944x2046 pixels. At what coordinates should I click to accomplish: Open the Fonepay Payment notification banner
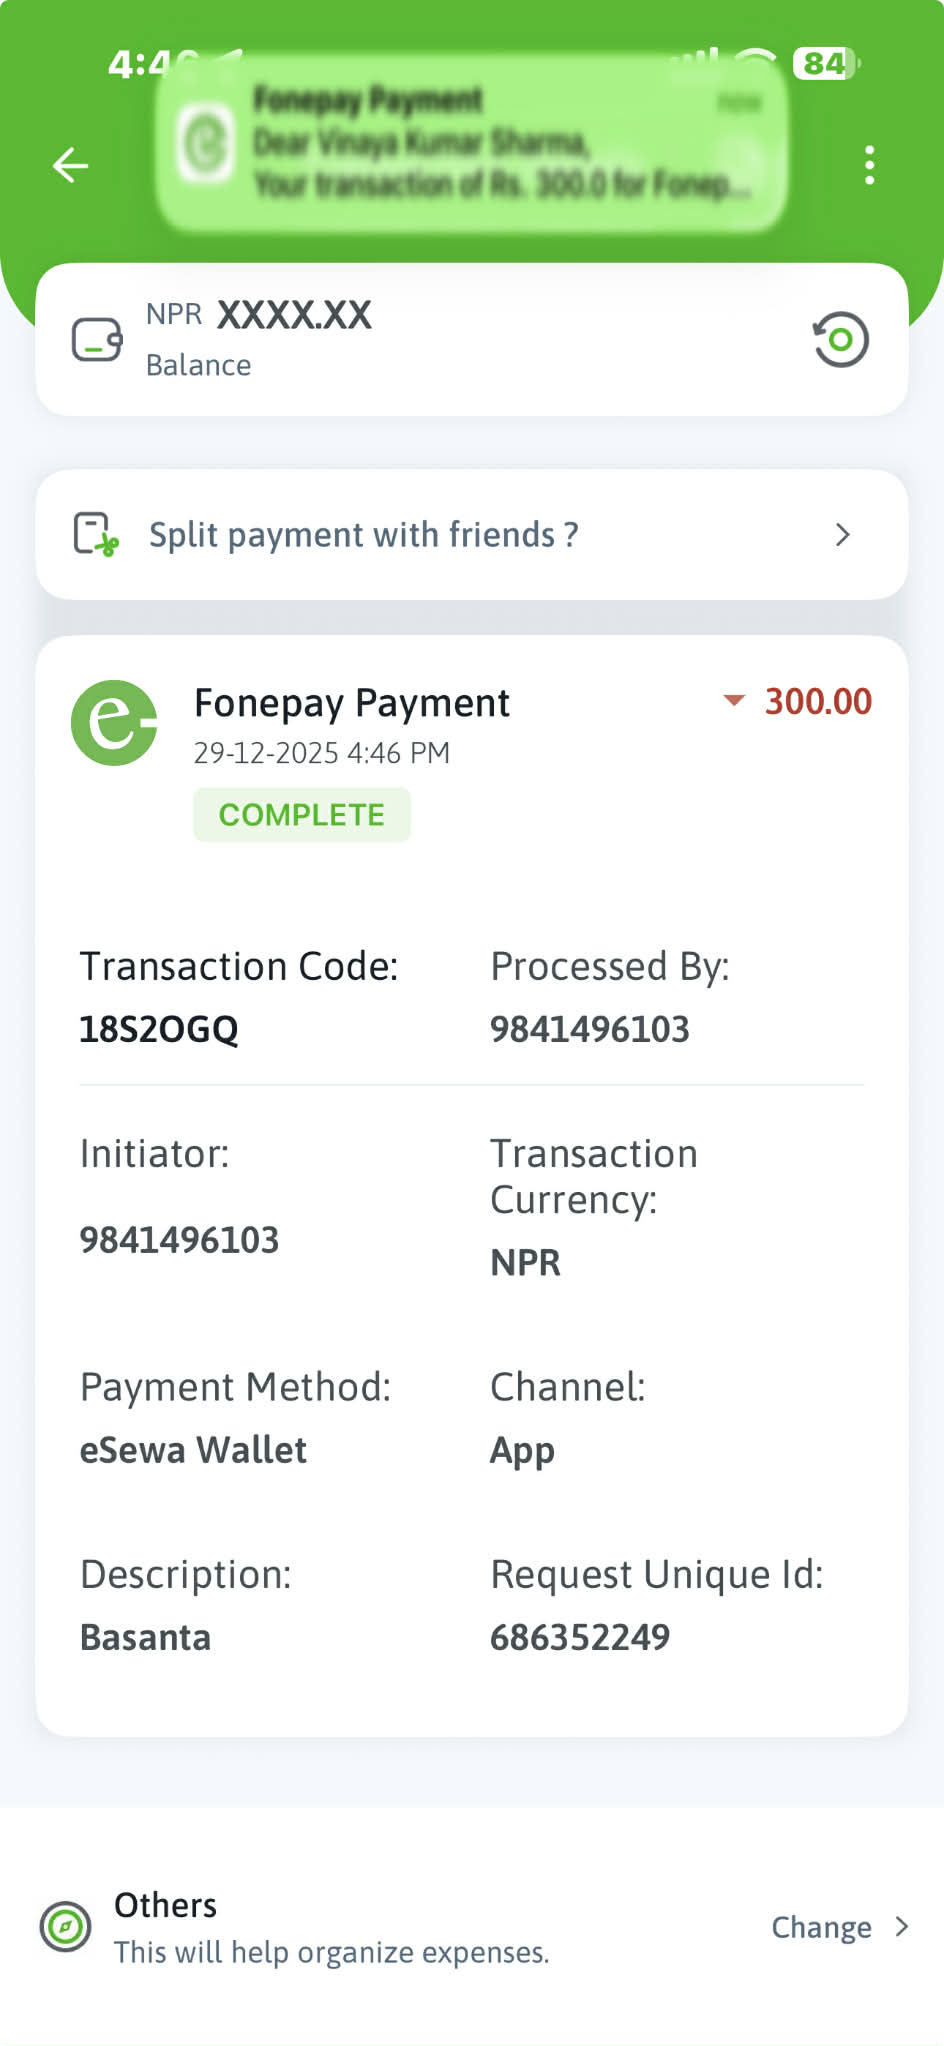pos(470,142)
